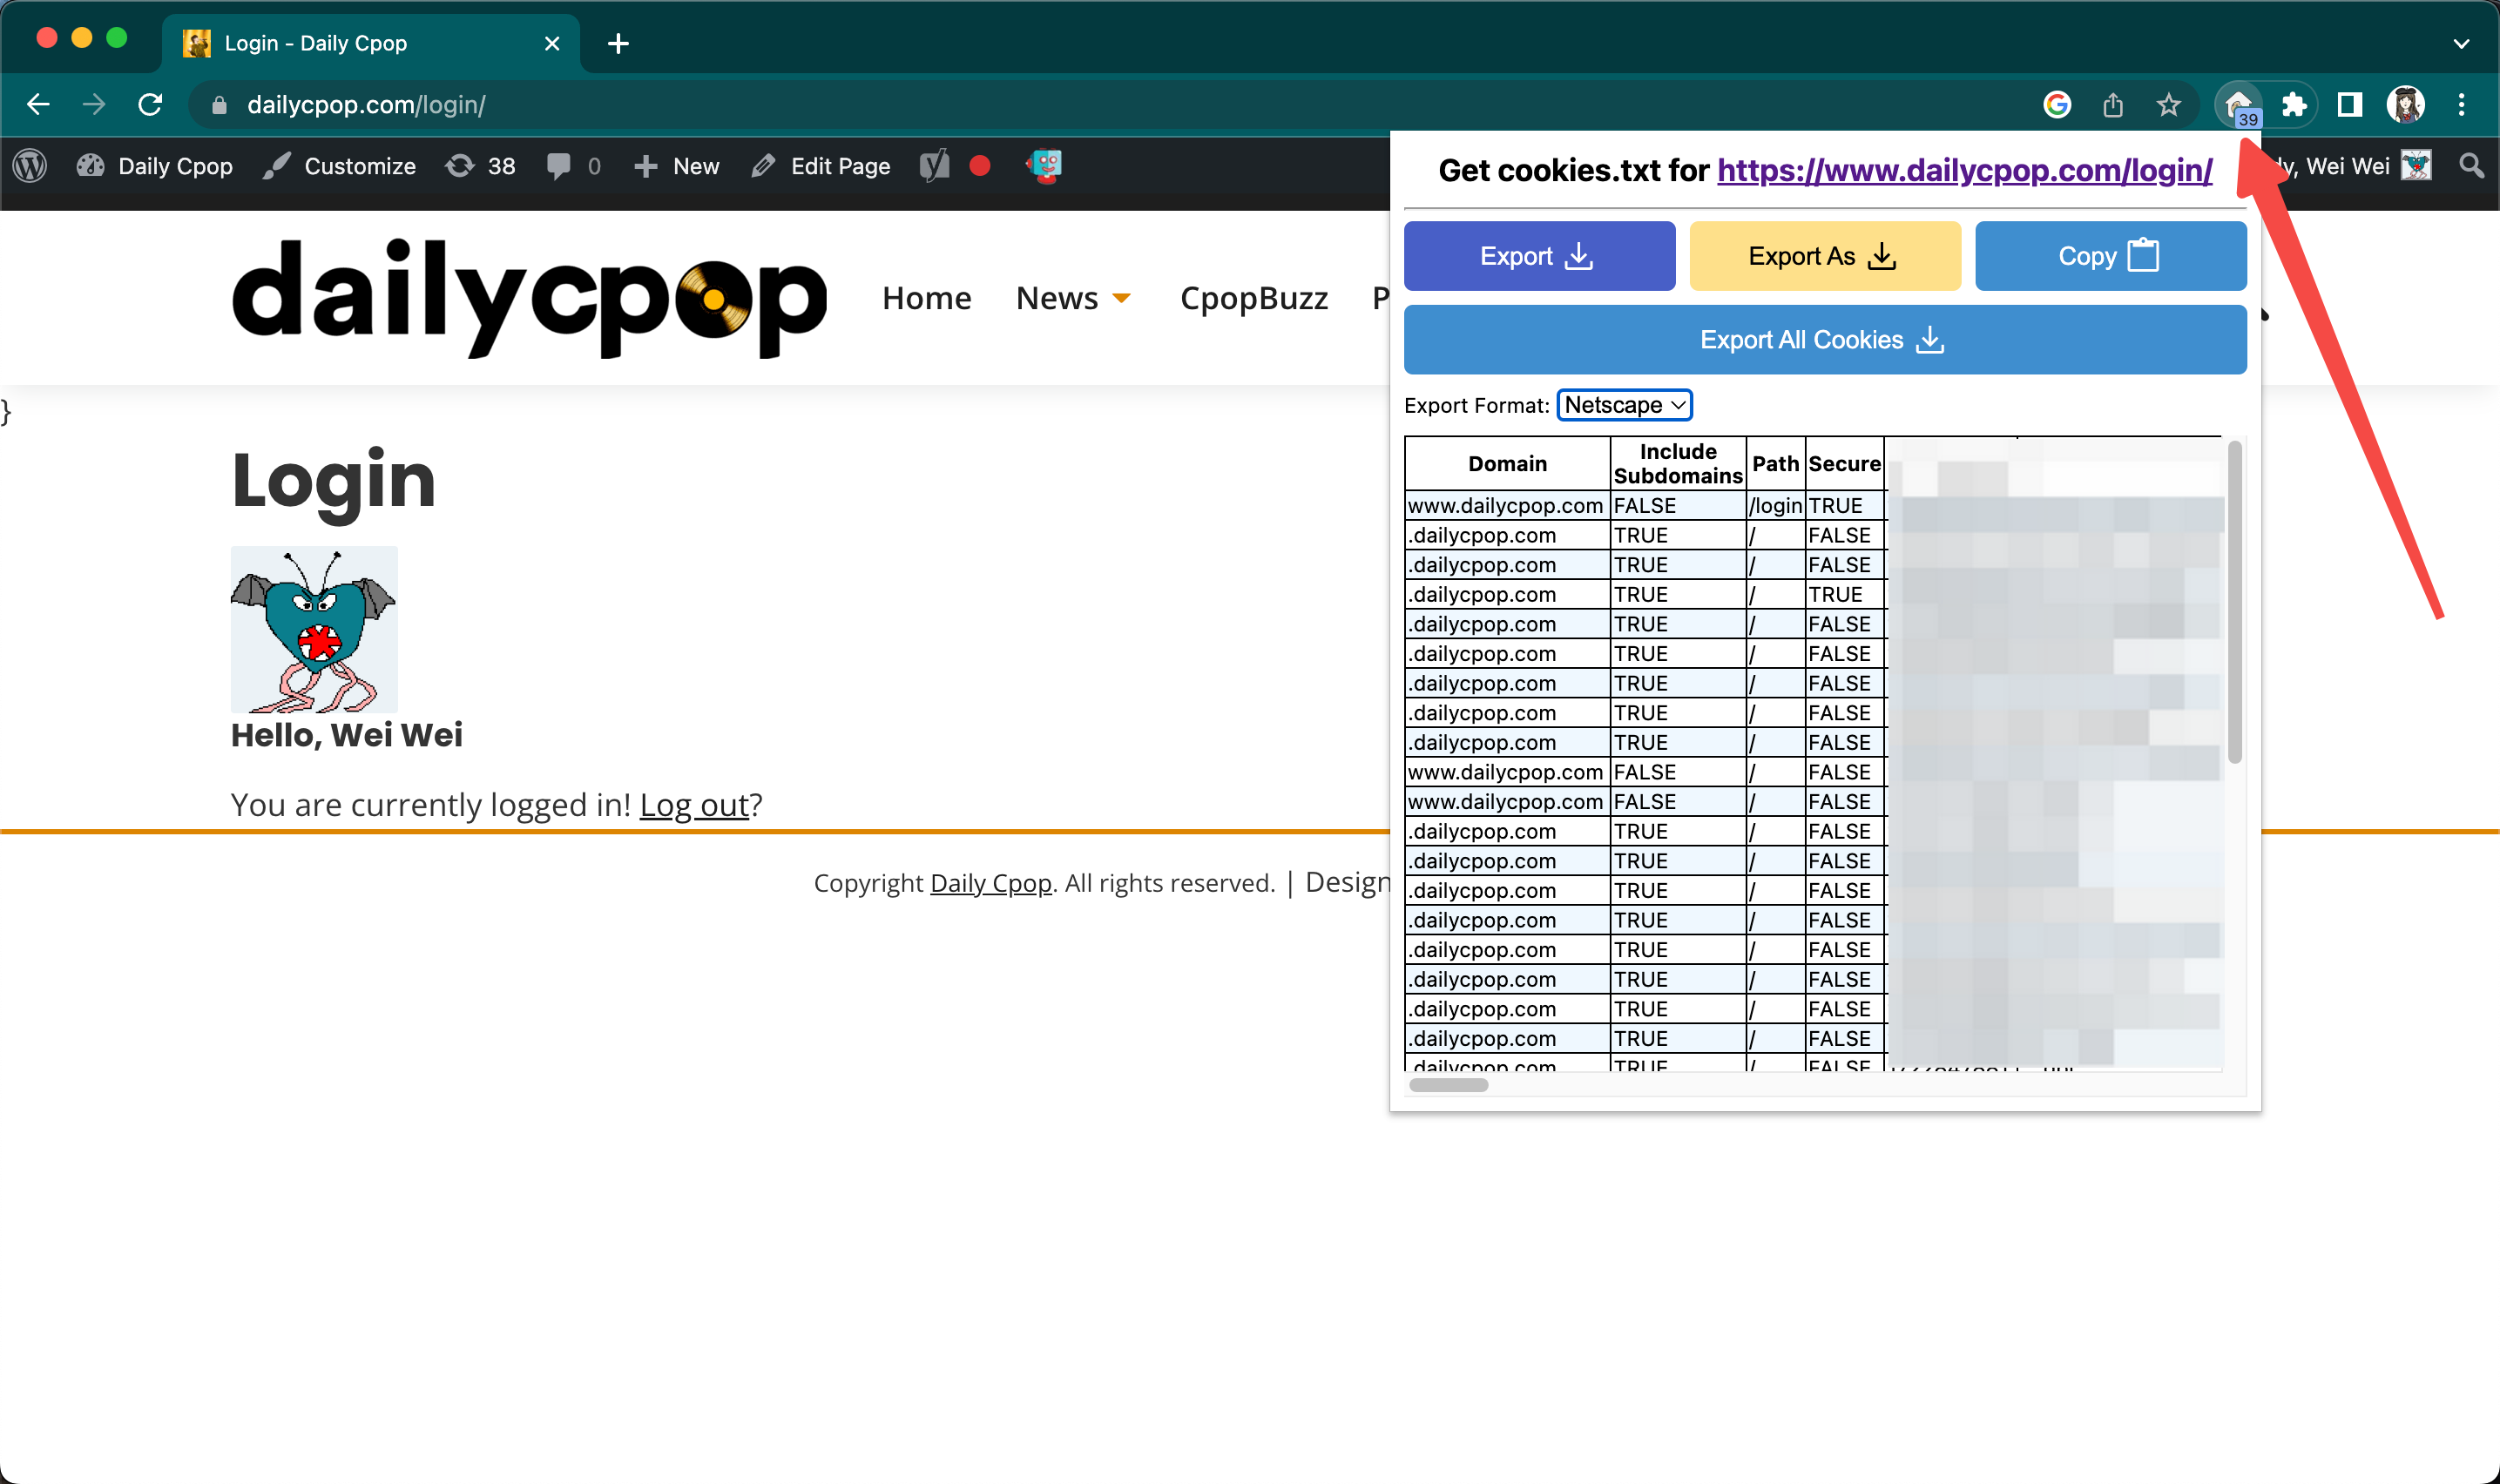
Task: Toggle the Chrome side panel icon
Action: pyautogui.click(x=2349, y=104)
